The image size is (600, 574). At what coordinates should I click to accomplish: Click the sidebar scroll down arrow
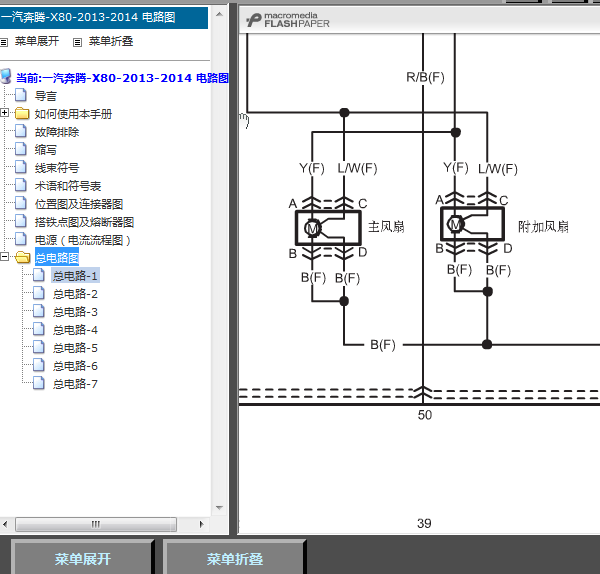219,508
